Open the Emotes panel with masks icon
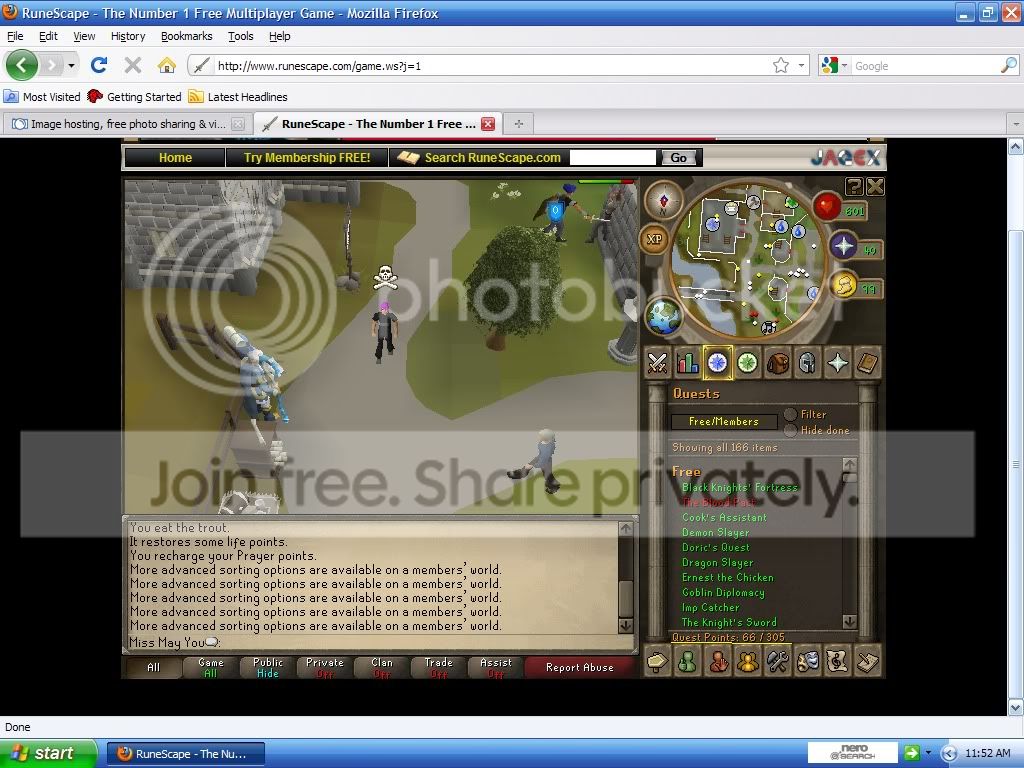This screenshot has width=1024, height=768. (808, 661)
